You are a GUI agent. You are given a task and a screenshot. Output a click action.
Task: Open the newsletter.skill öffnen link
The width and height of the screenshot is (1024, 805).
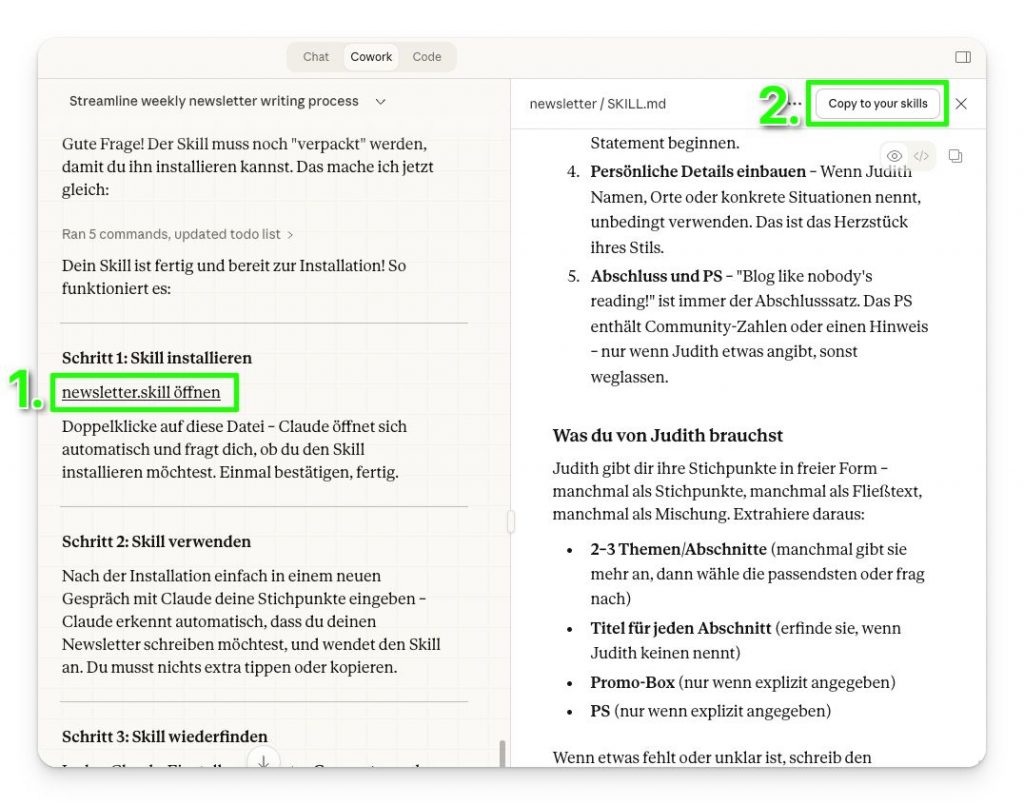[141, 392]
